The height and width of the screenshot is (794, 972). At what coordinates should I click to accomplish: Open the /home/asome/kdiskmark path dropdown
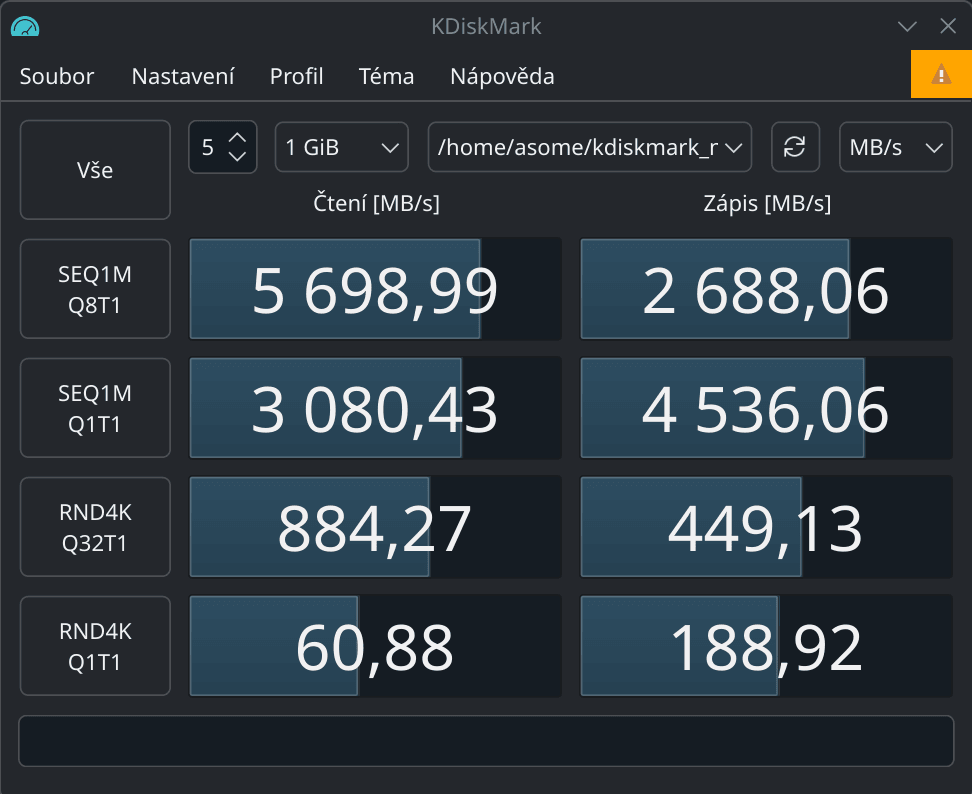pos(590,147)
